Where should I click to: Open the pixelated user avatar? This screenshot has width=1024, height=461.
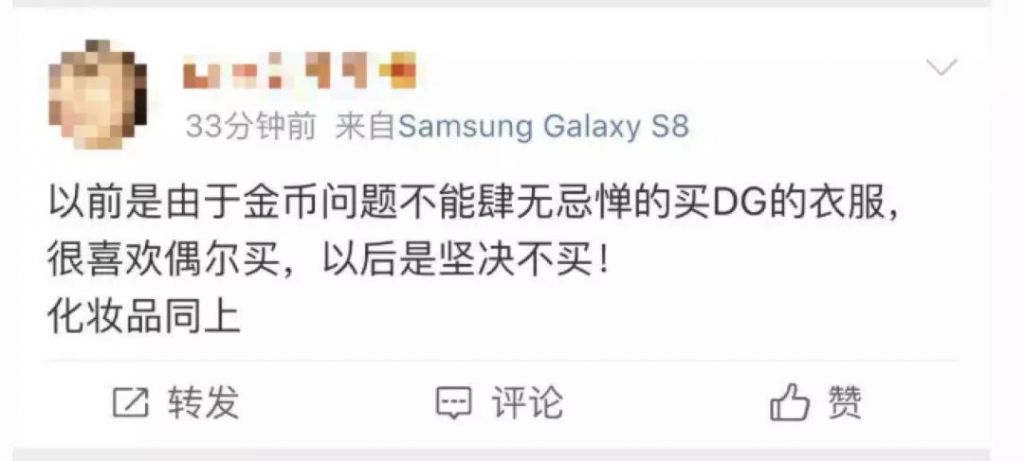click(98, 94)
